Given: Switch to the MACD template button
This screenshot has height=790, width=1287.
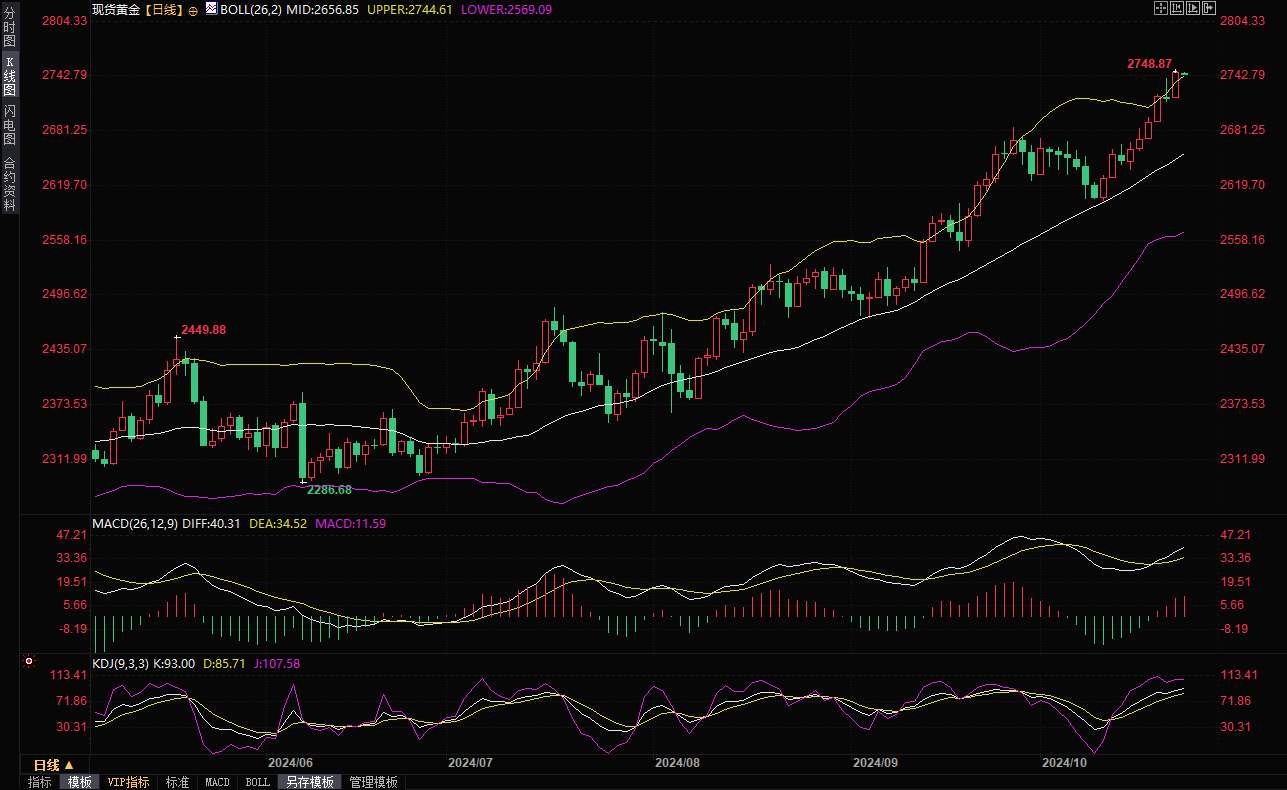Looking at the screenshot, I should pos(217,782).
